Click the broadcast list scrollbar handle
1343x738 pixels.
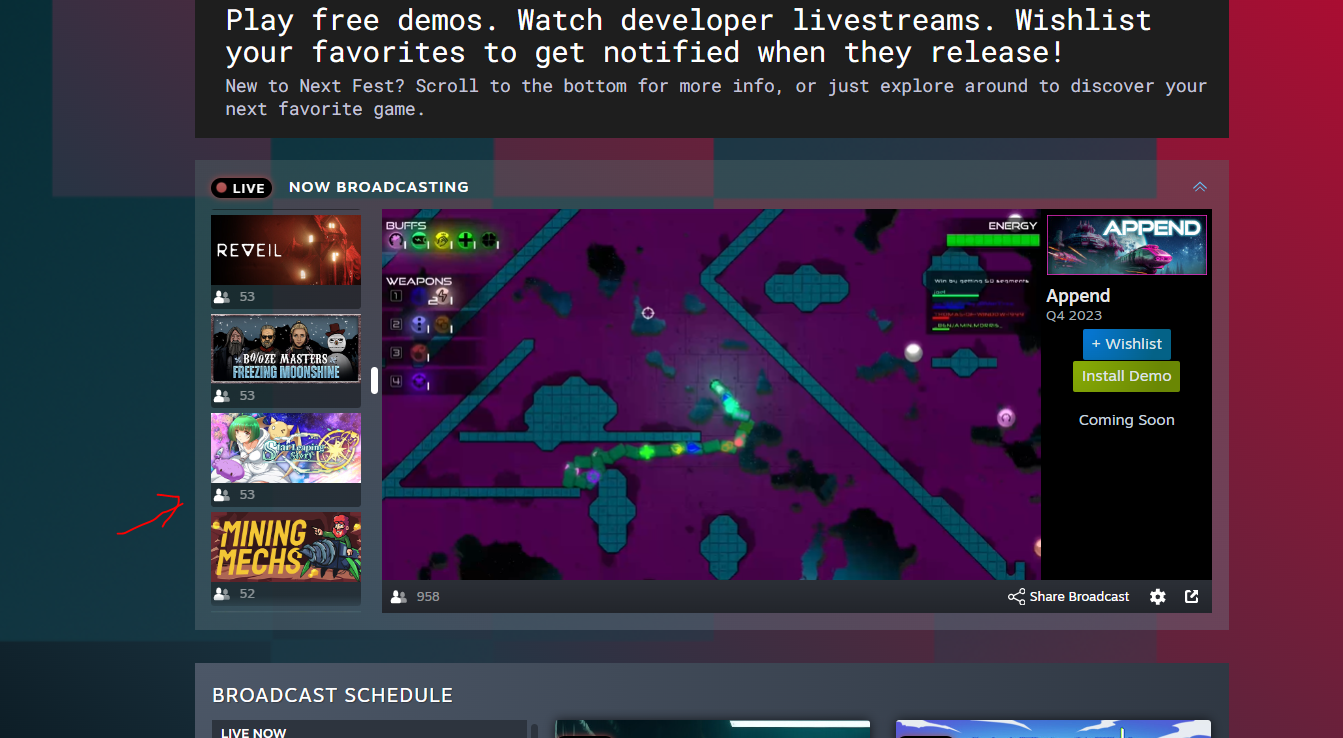pyautogui.click(x=374, y=381)
